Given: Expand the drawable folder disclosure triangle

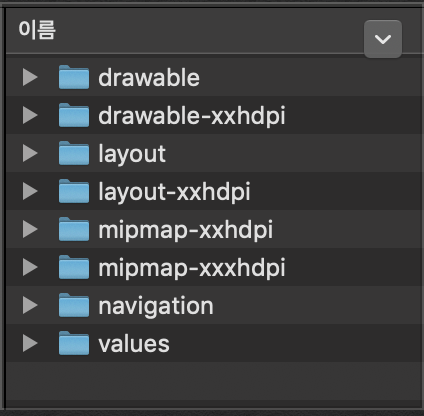Looking at the screenshot, I should [x=30, y=77].
